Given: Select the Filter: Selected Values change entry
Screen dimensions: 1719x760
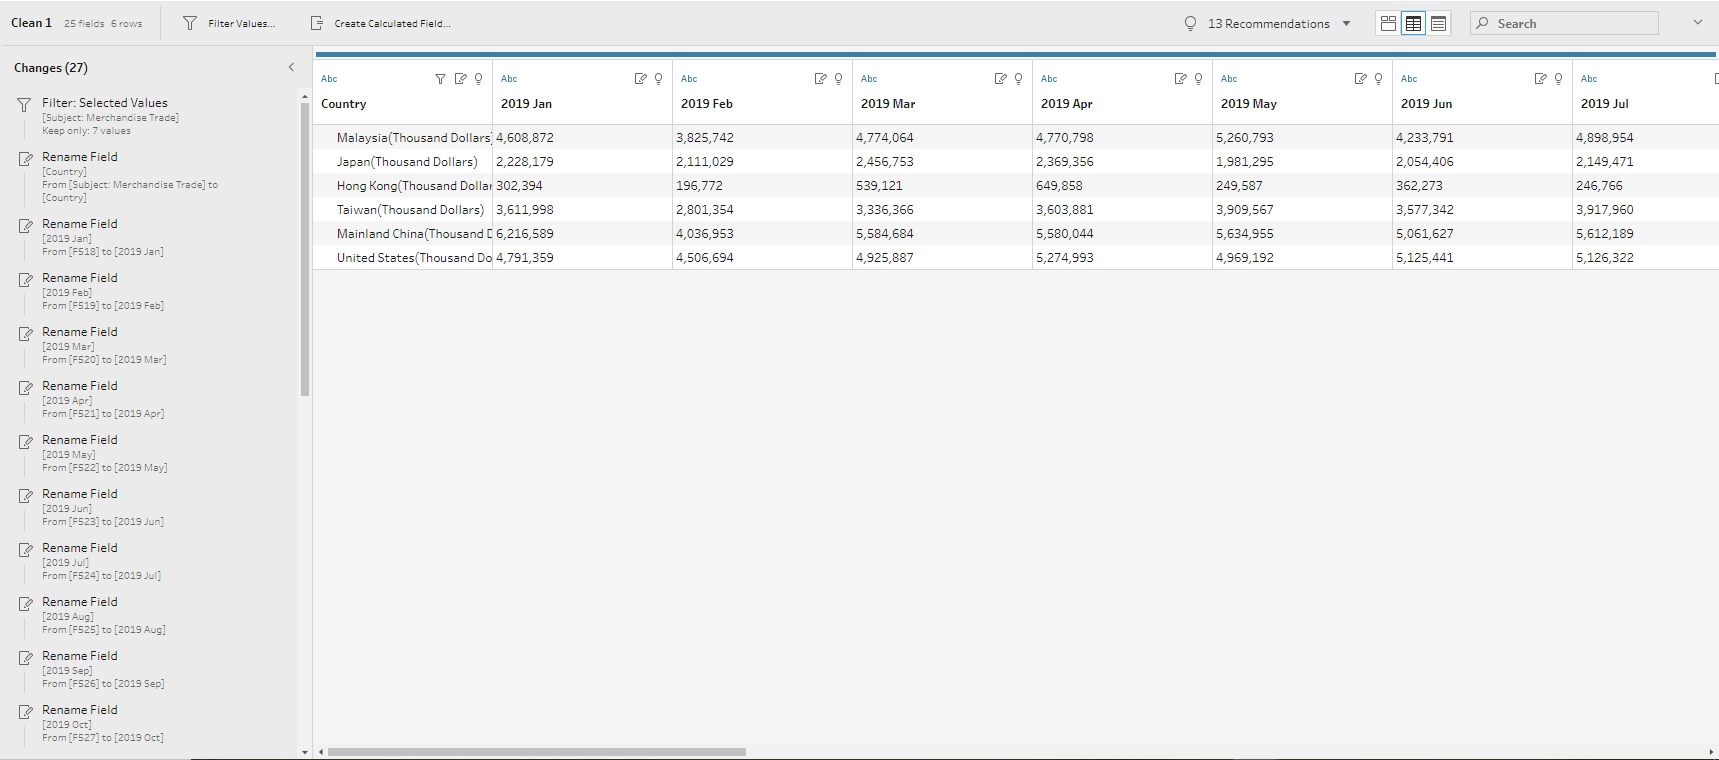Looking at the screenshot, I should pos(104,103).
